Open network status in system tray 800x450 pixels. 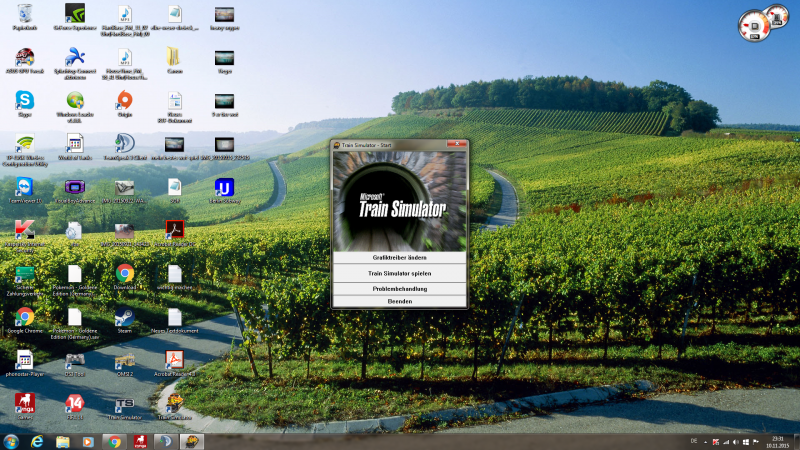click(726, 442)
